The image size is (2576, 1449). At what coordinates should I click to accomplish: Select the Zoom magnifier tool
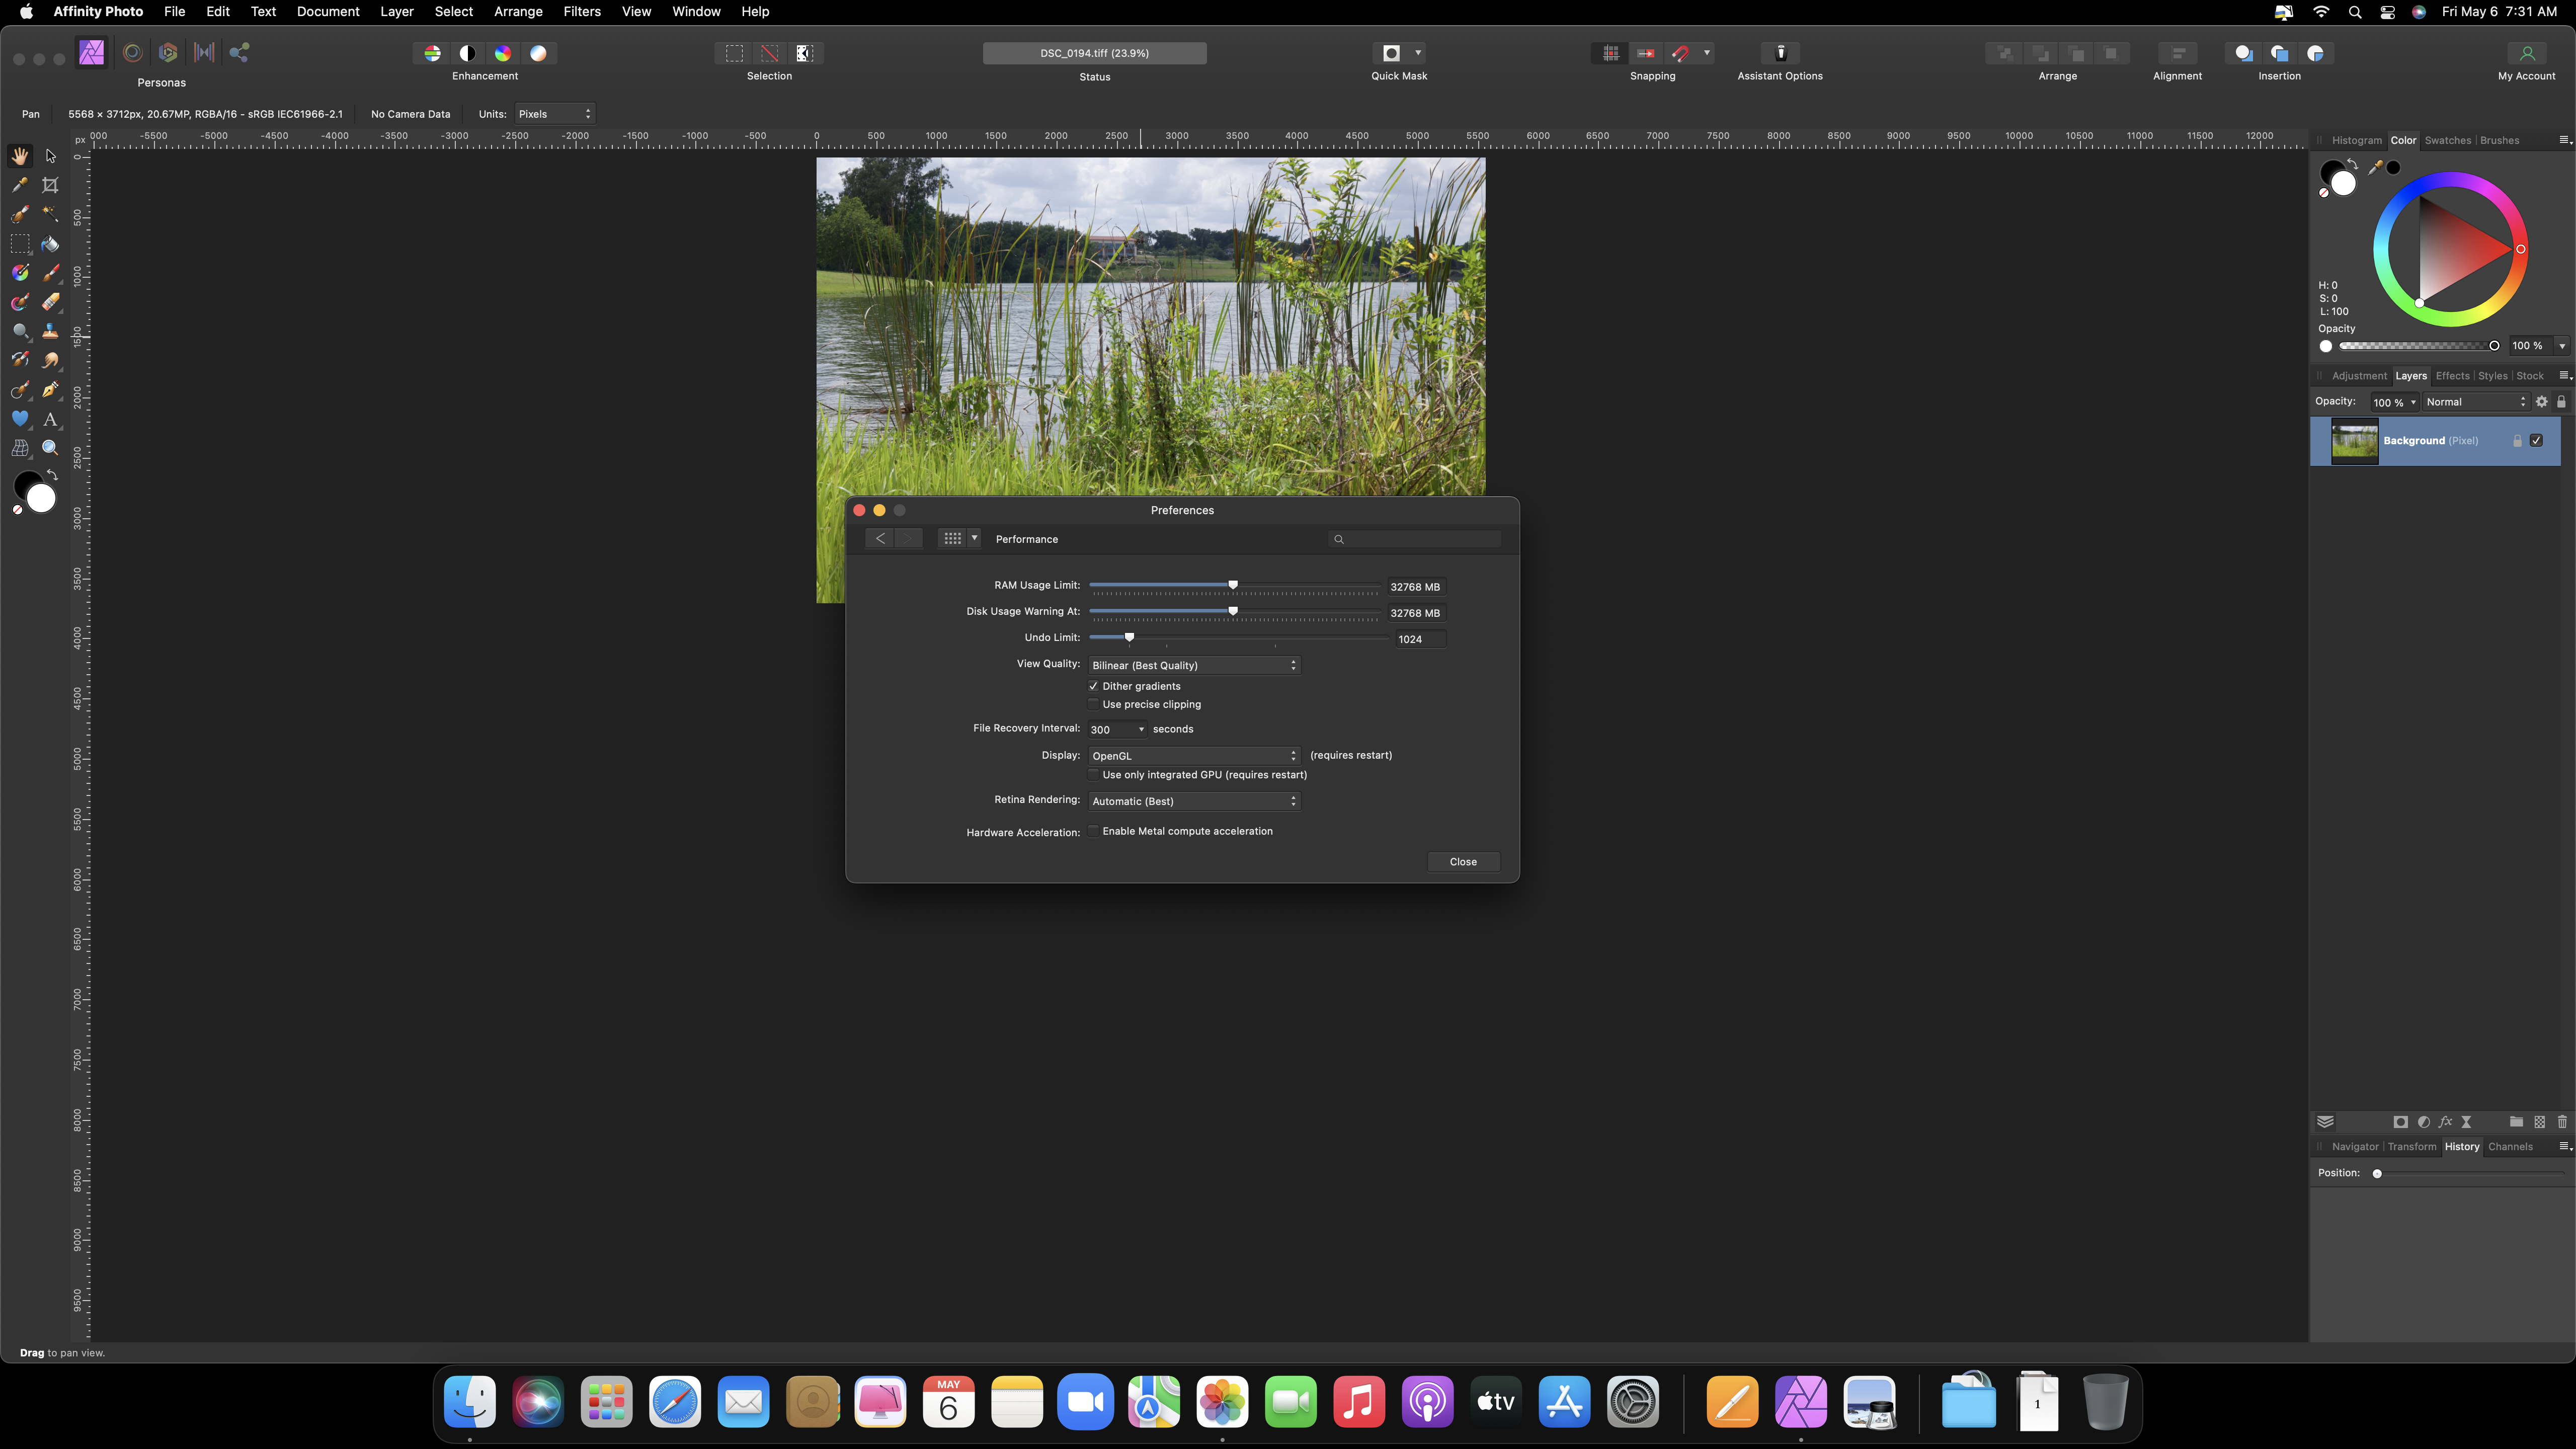click(x=50, y=448)
